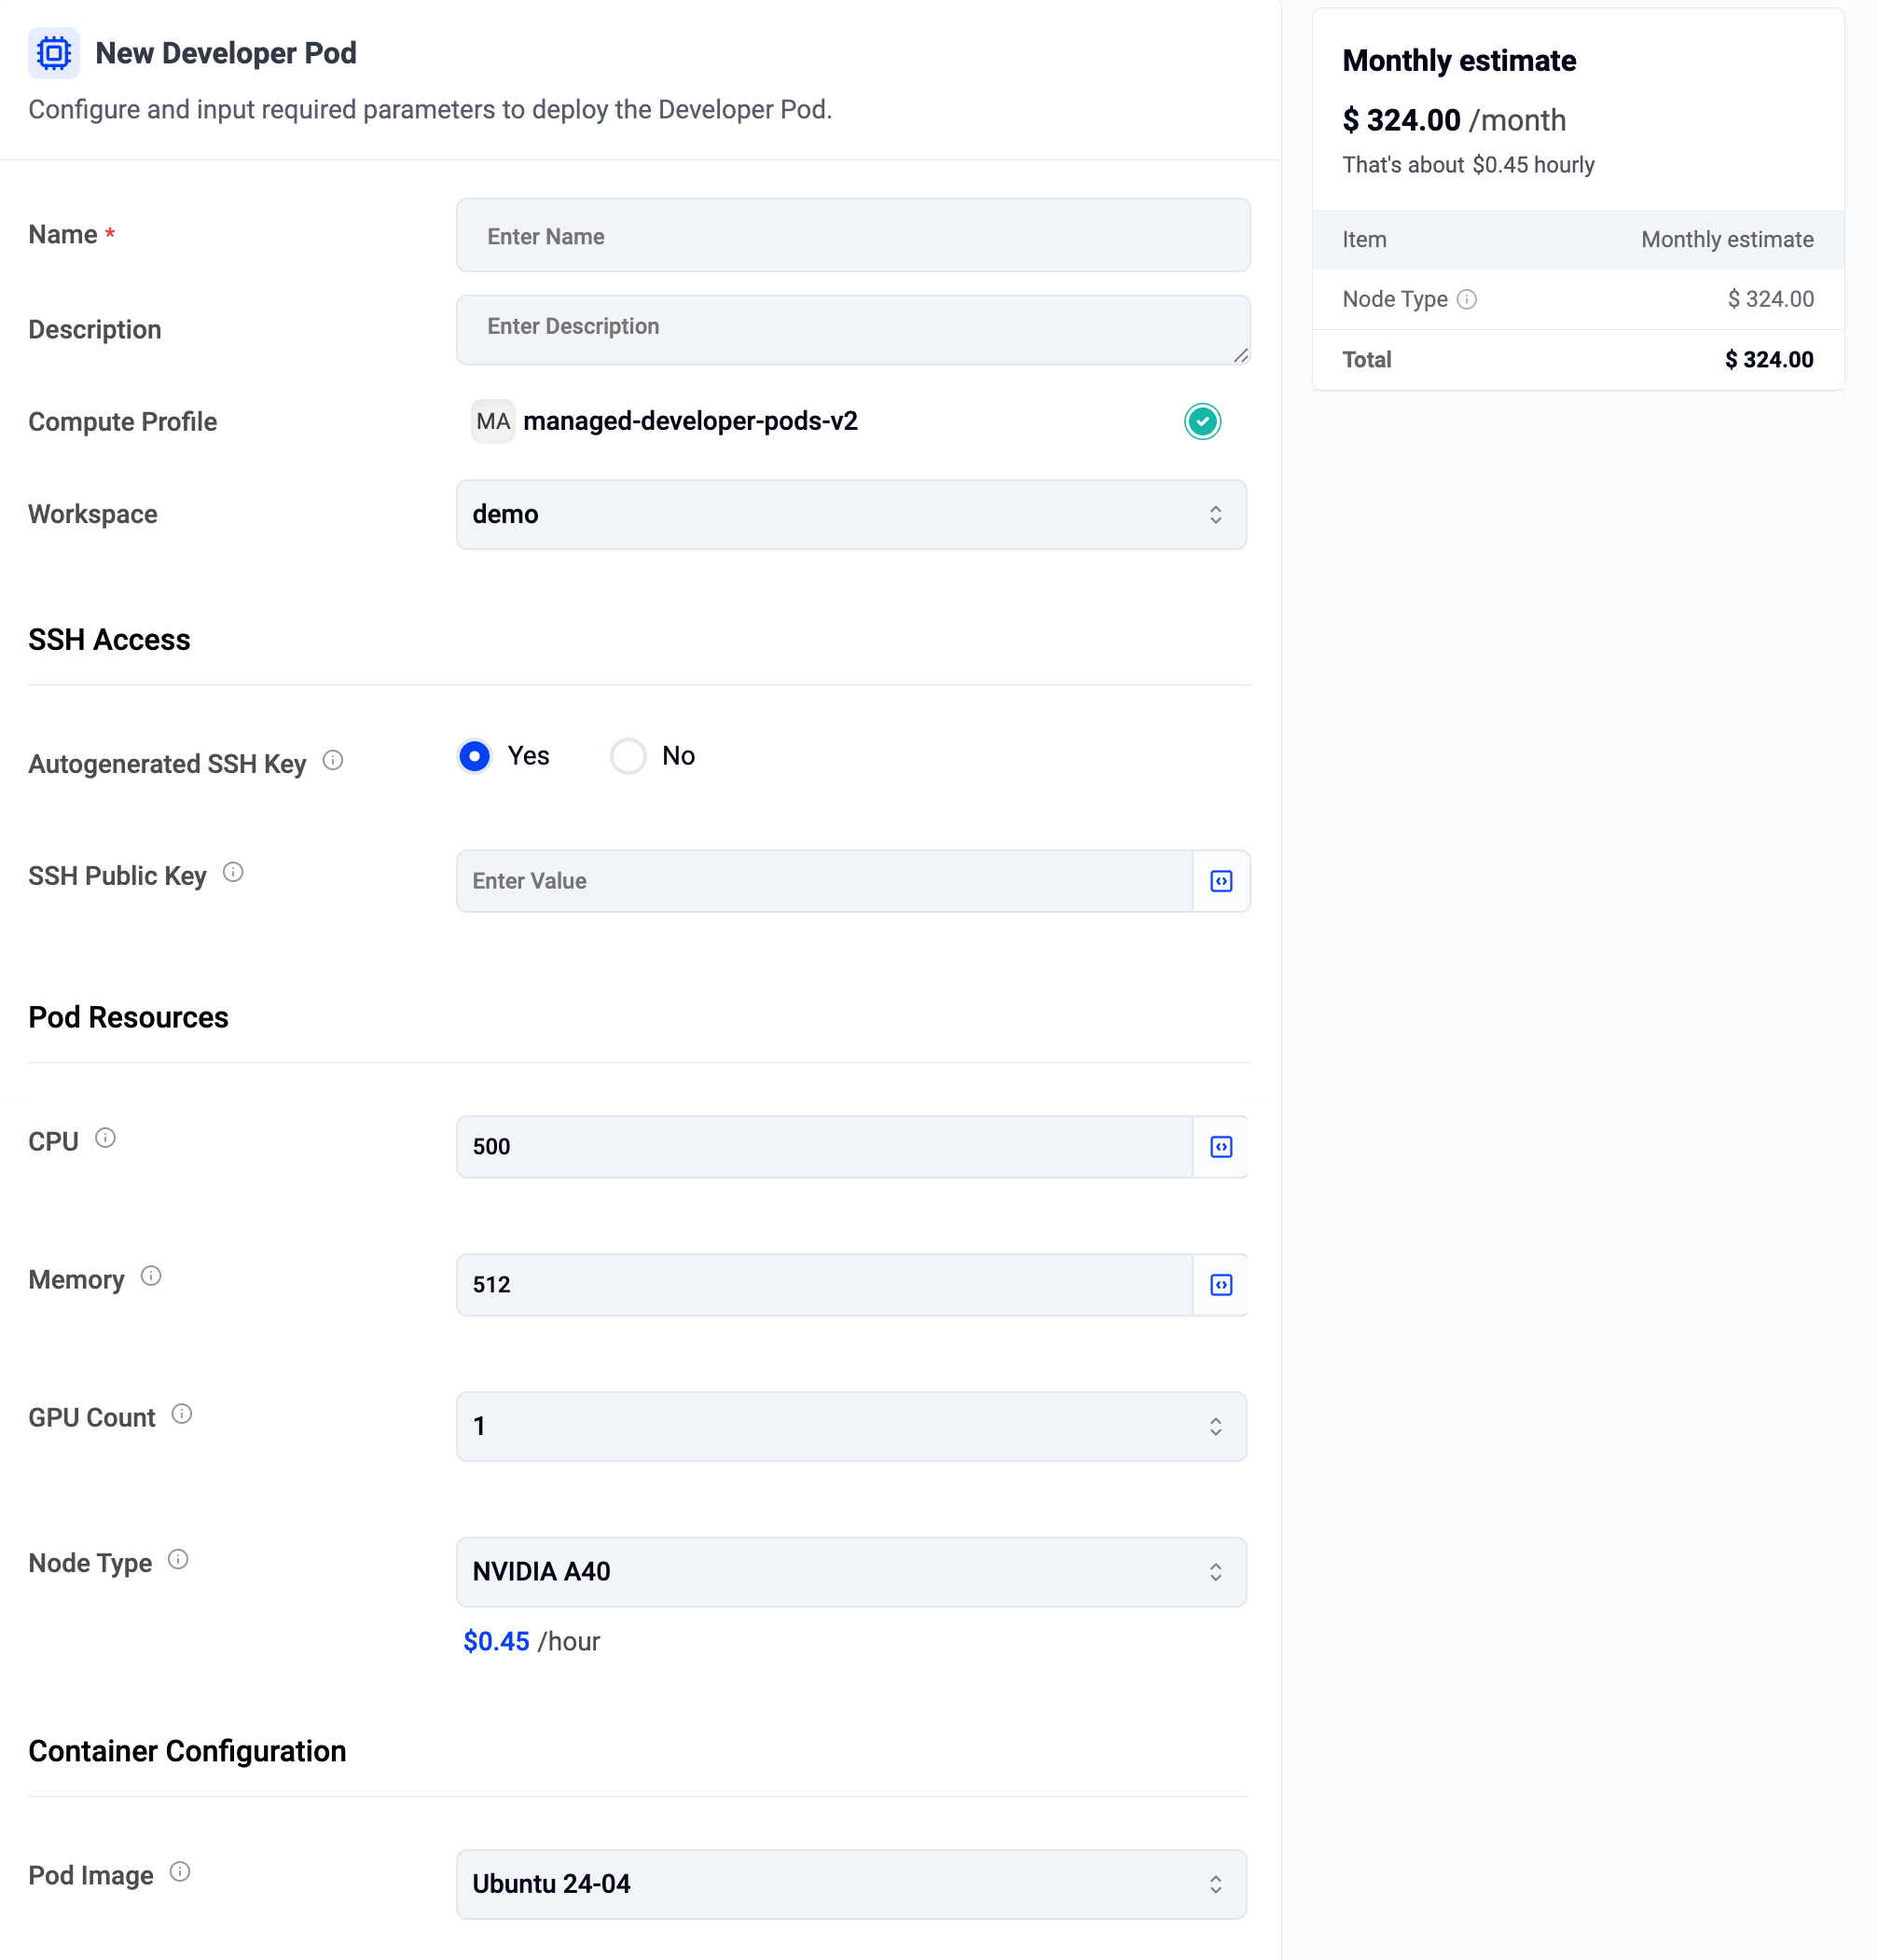
Task: Click the variable icon in CPU field
Action: point(1221,1147)
